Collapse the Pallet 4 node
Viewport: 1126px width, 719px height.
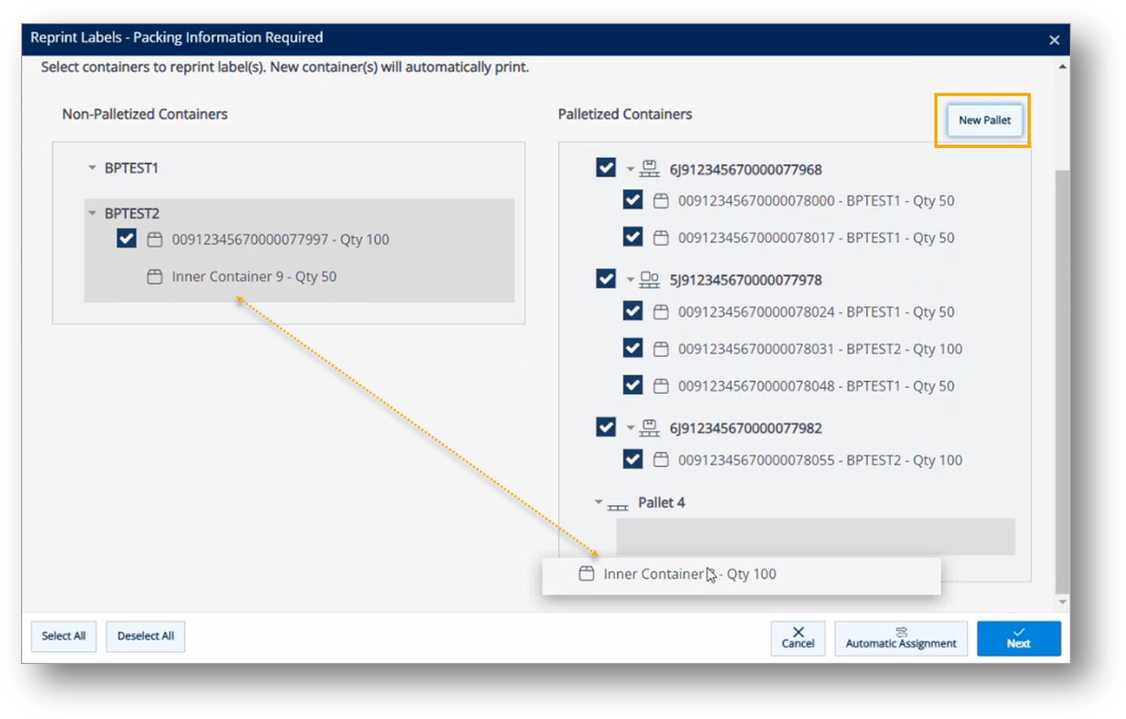coord(598,503)
